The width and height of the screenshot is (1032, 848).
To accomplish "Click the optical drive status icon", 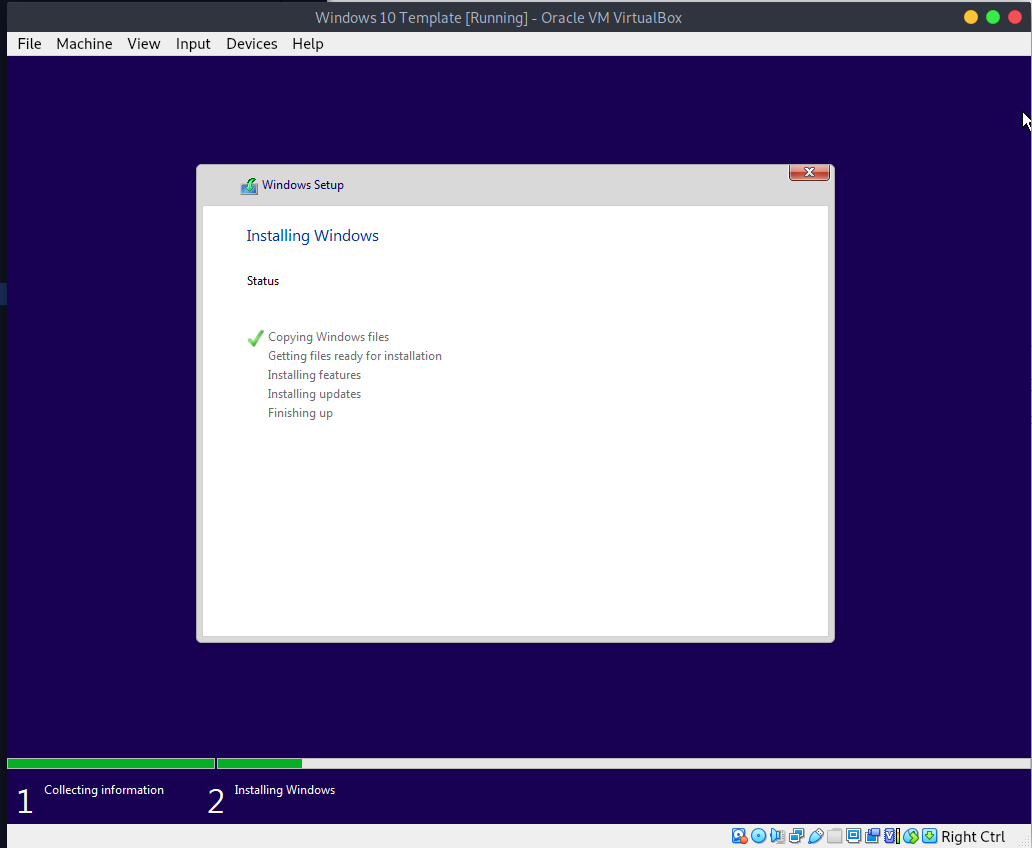I will coord(758,836).
